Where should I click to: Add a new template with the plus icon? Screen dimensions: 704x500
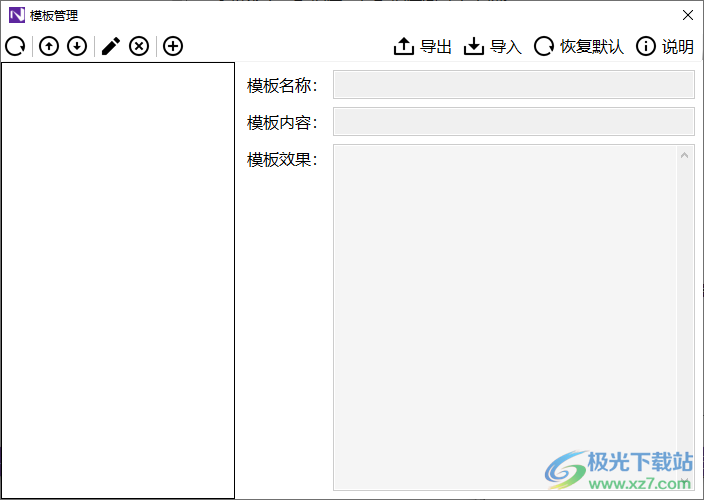click(173, 46)
